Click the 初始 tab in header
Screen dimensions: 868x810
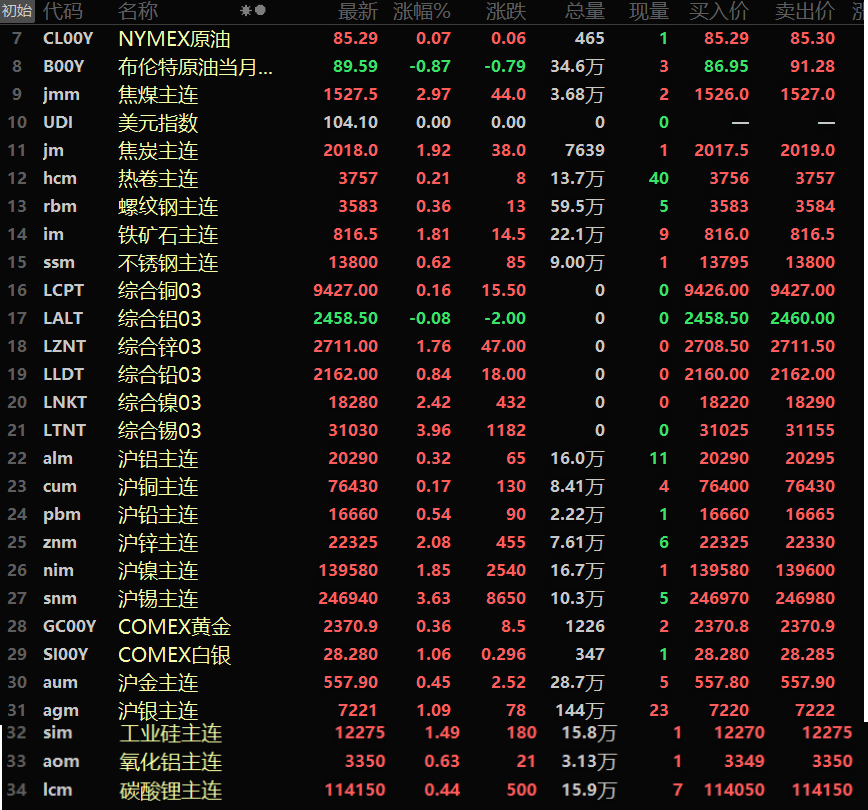[x=17, y=11]
